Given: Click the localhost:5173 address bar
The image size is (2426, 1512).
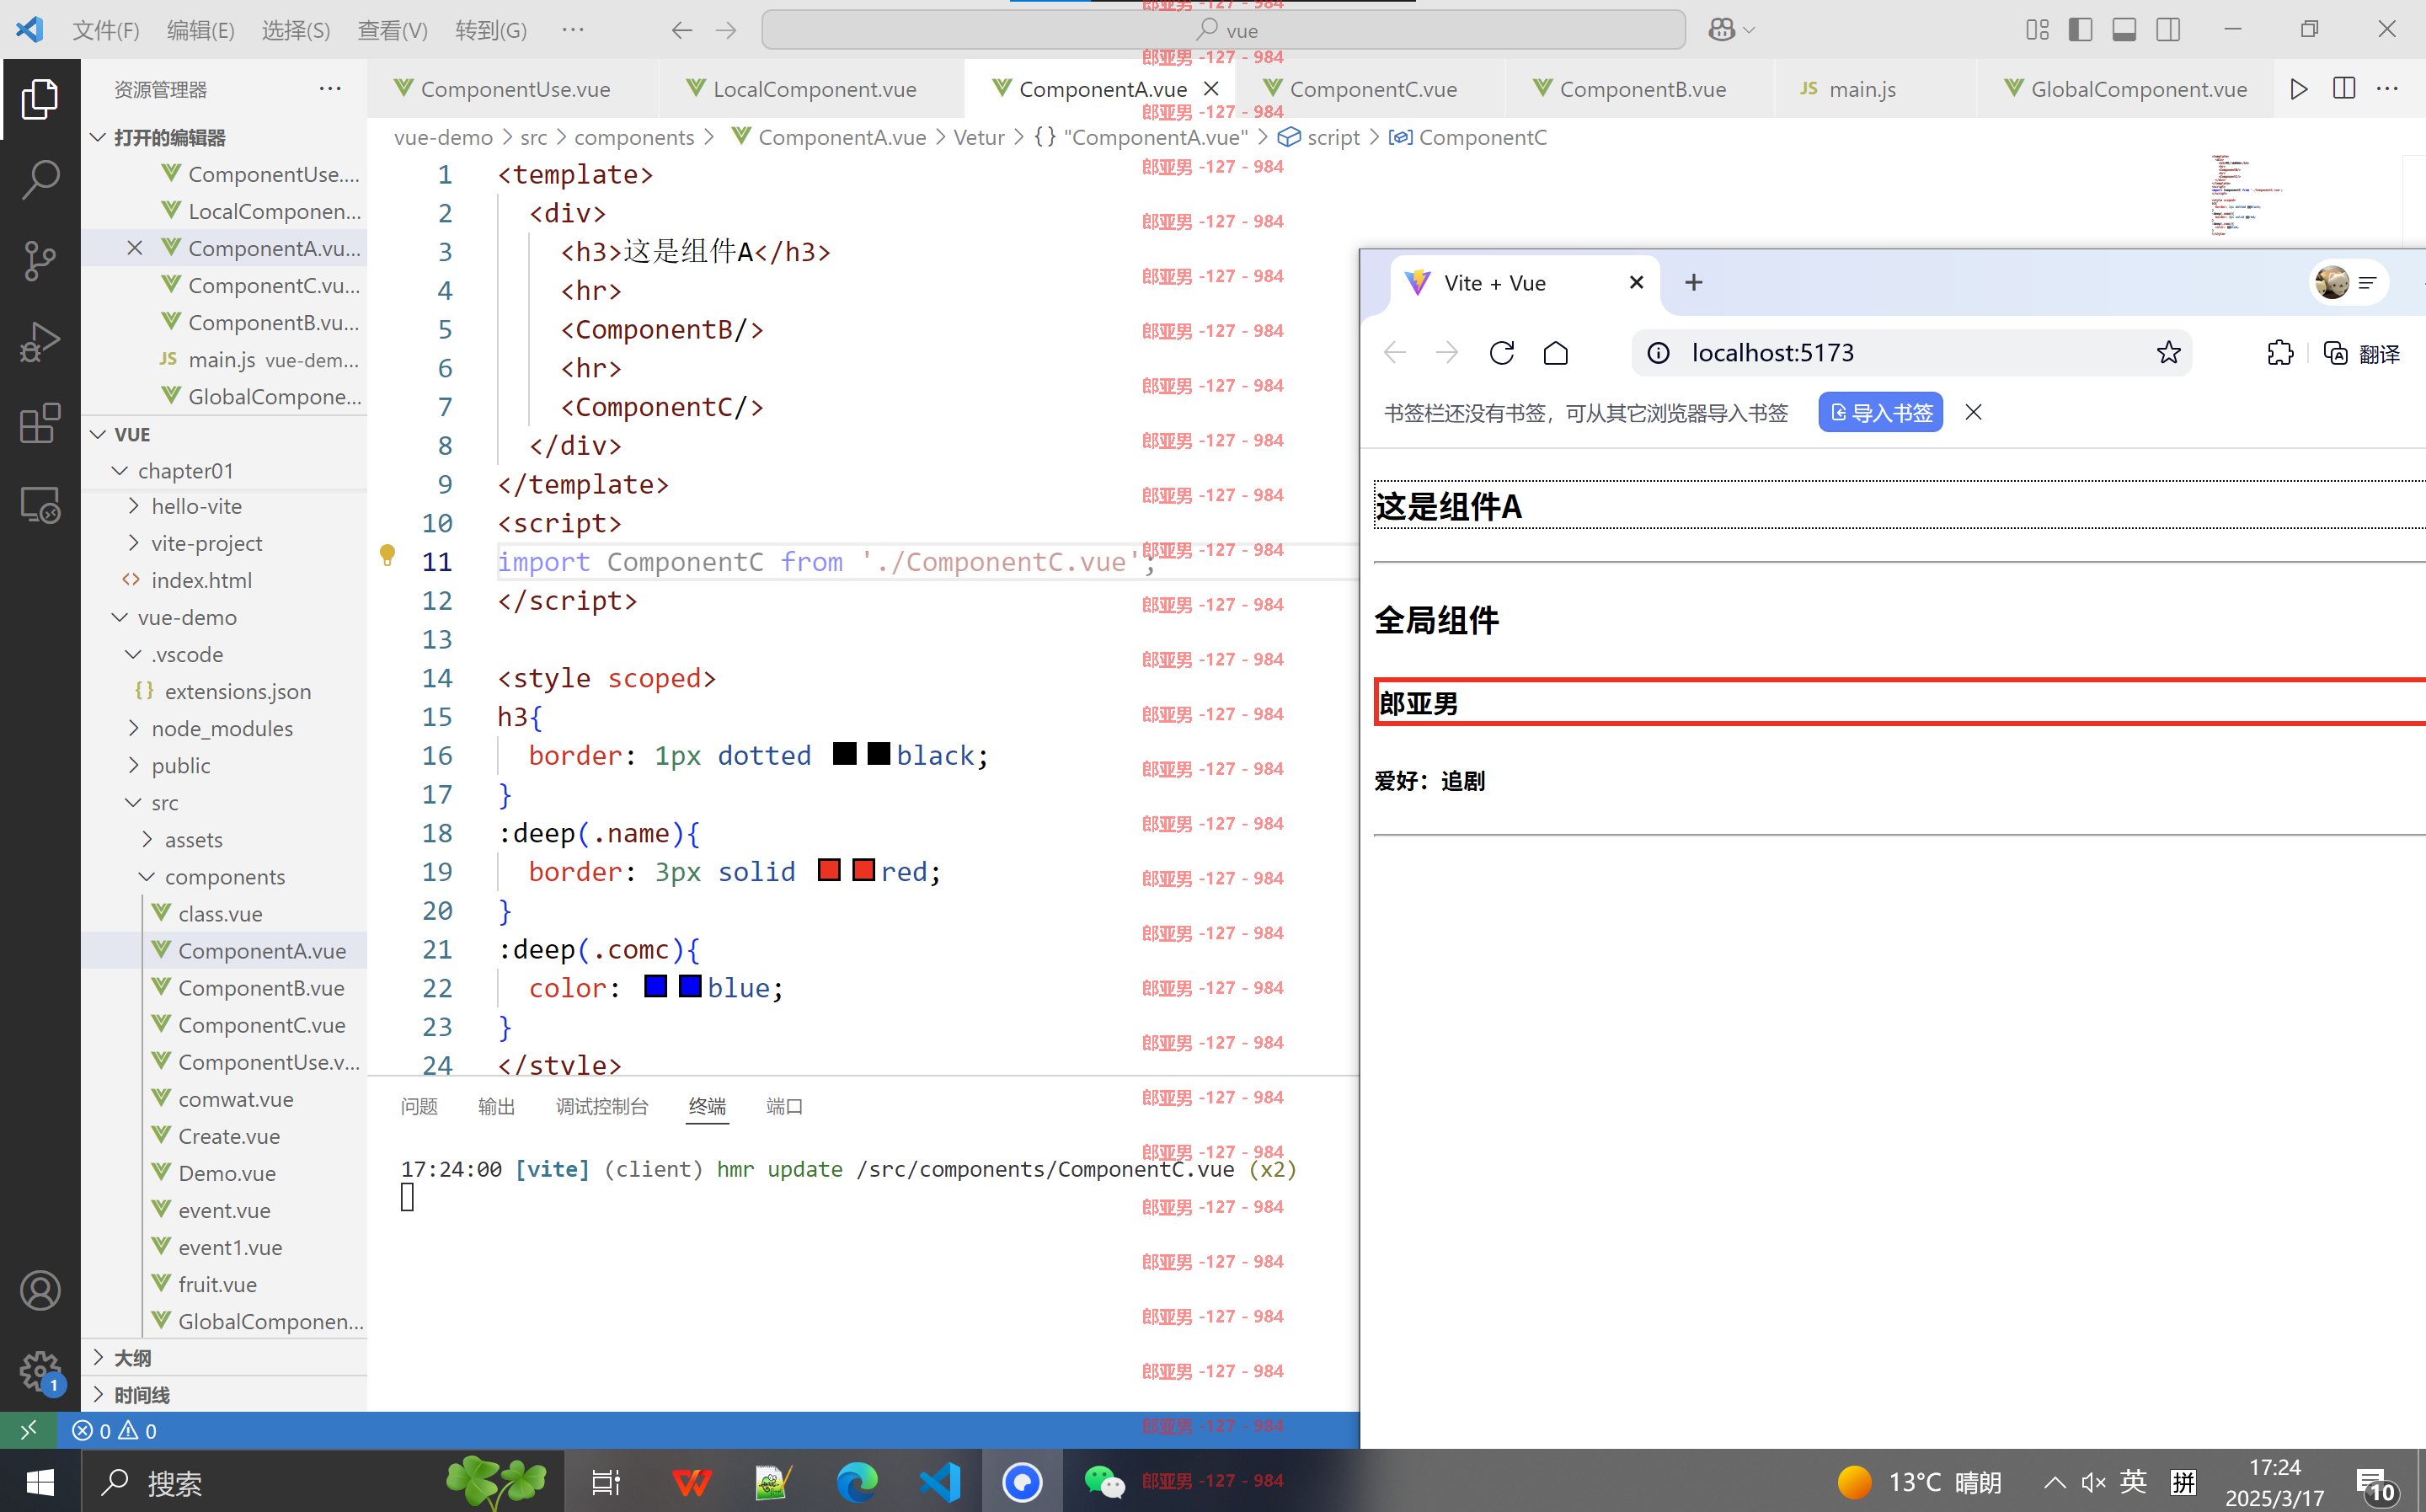Looking at the screenshot, I should (1911, 353).
